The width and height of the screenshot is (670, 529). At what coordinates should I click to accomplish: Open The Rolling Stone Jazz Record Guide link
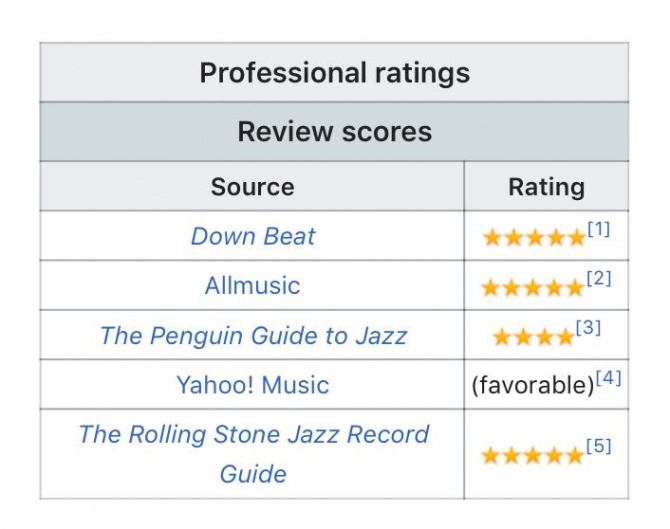(x=254, y=454)
